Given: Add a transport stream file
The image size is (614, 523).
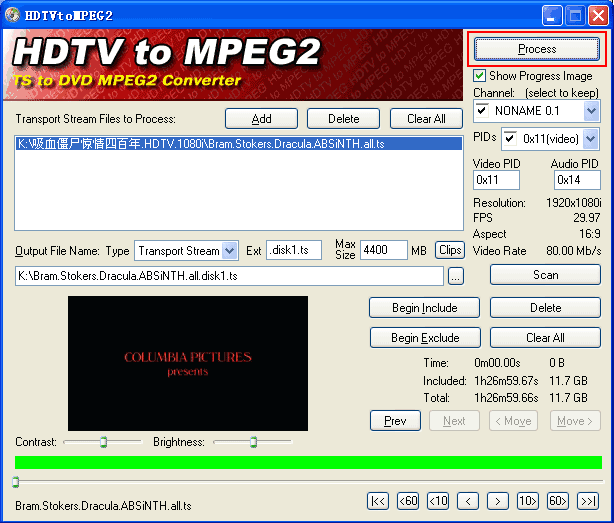Looking at the screenshot, I should [x=262, y=119].
